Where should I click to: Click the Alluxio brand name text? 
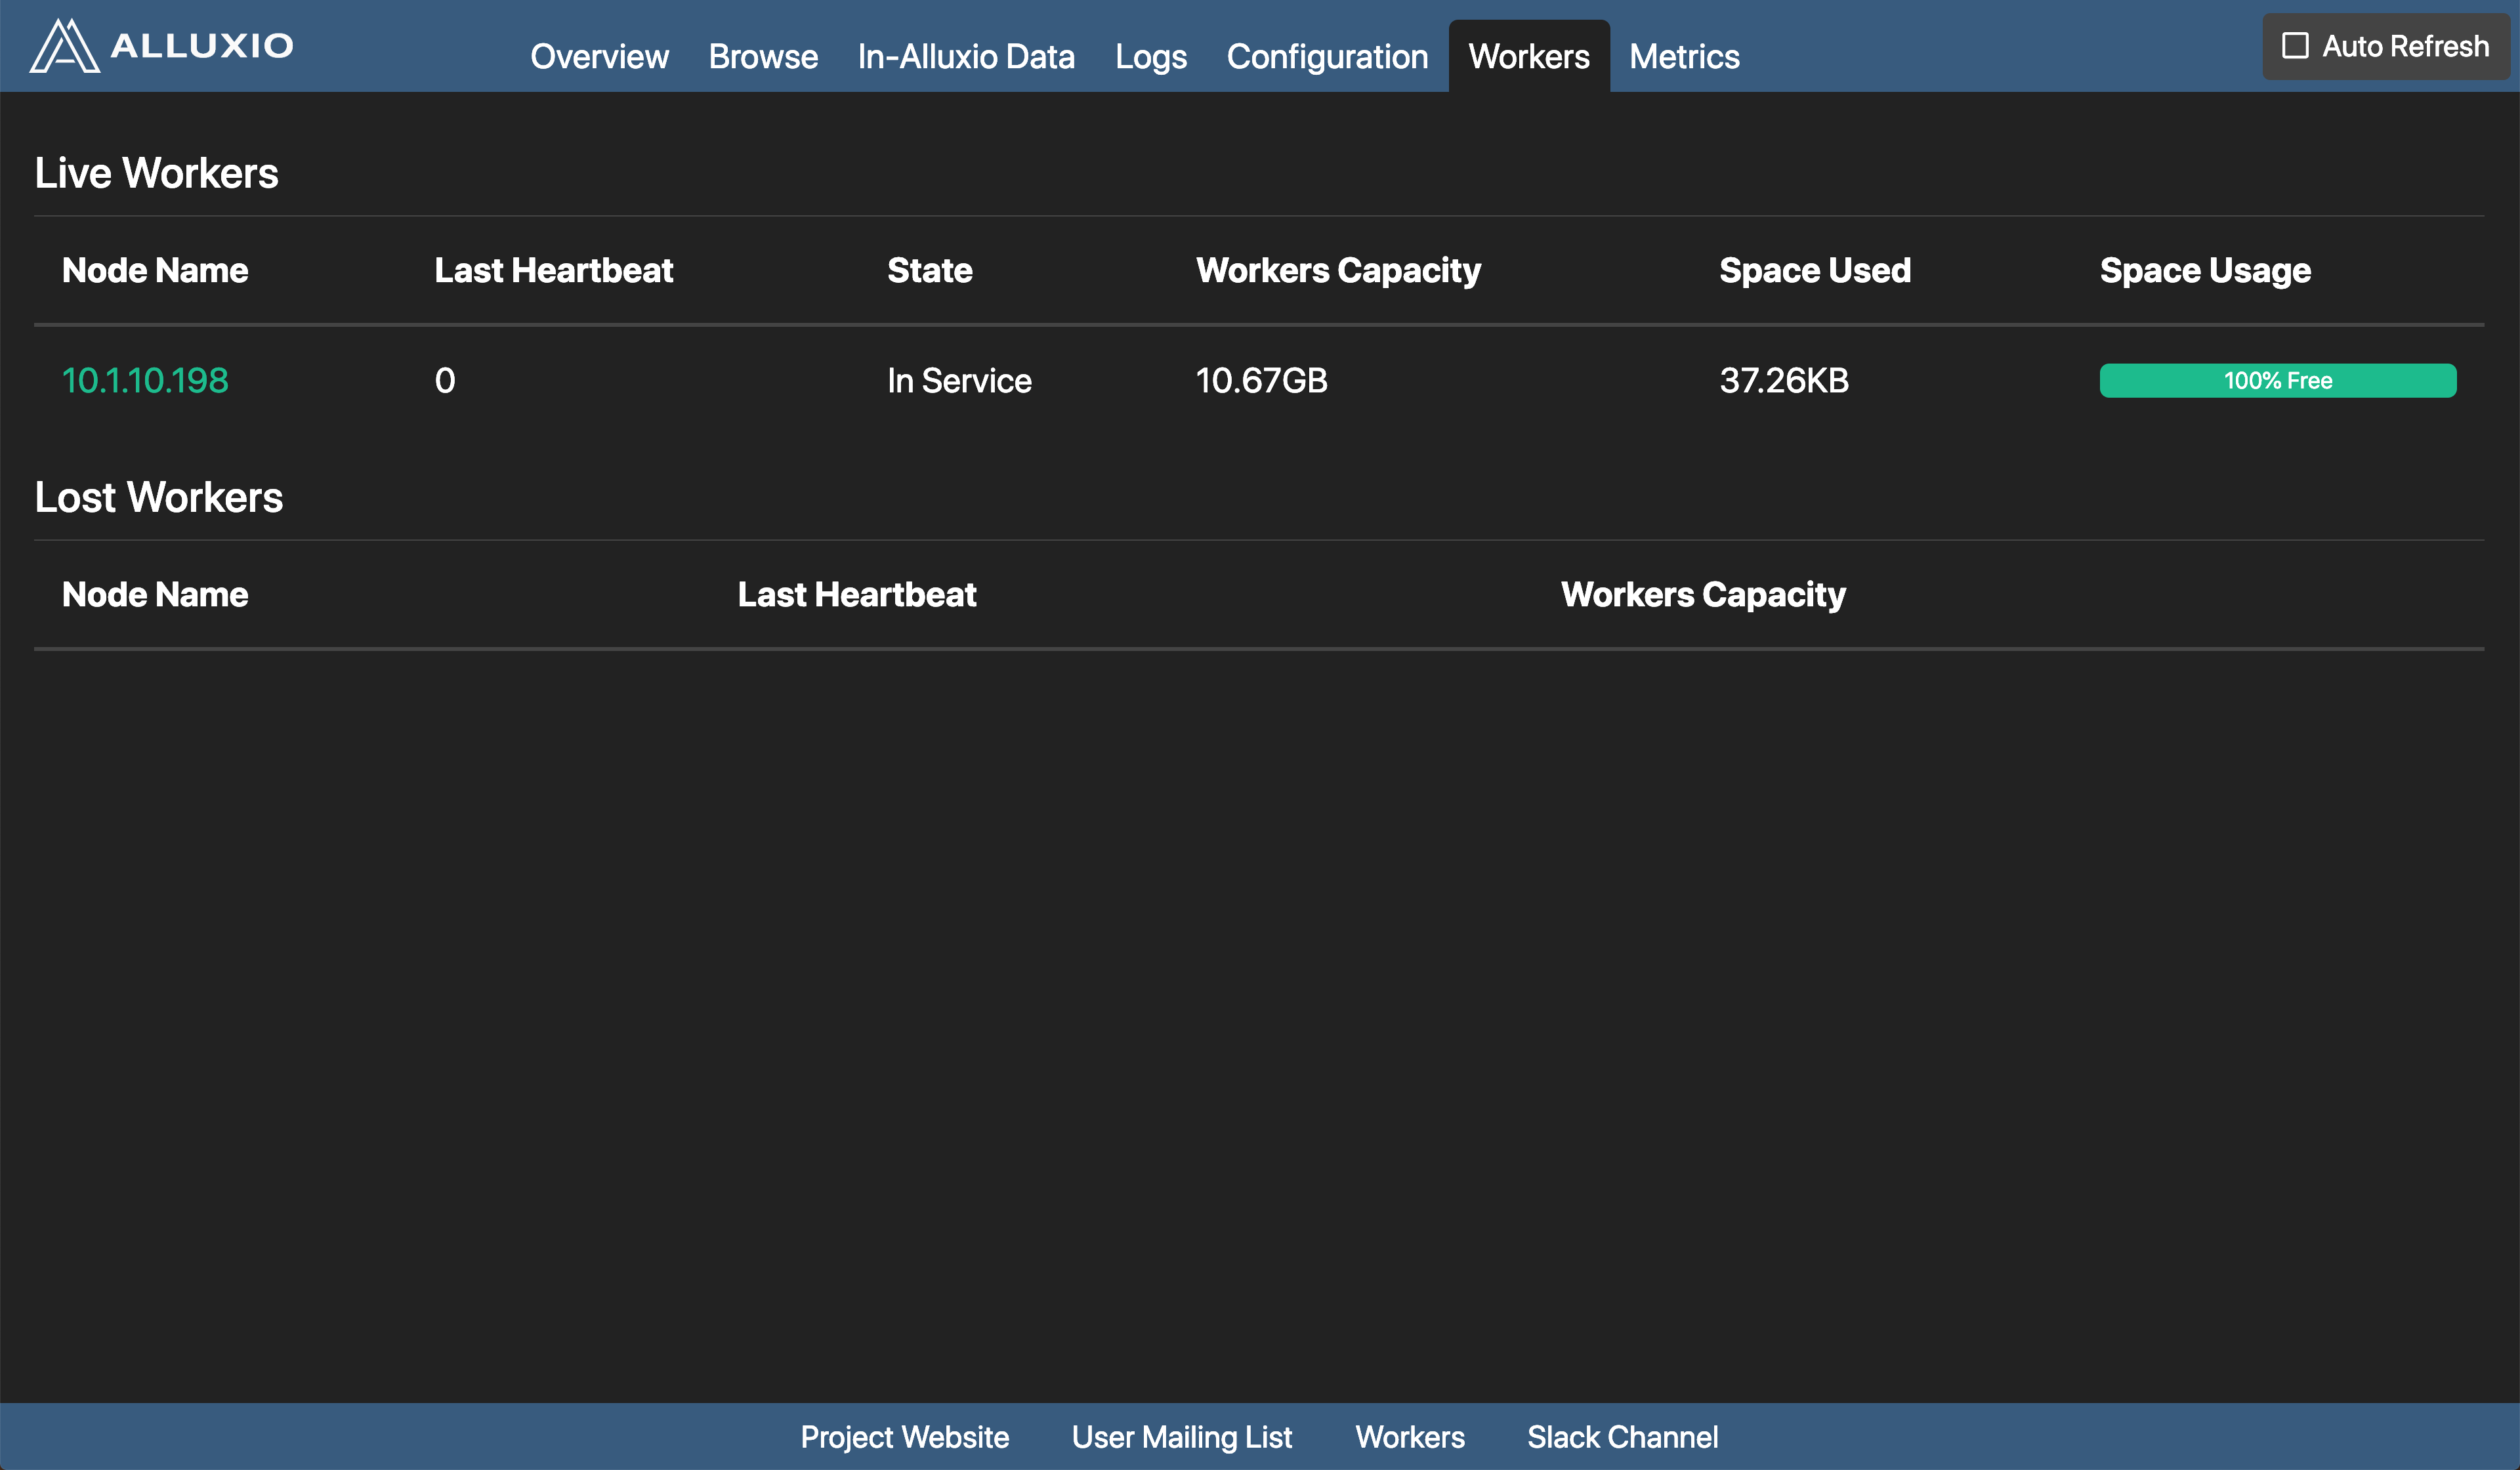[202, 46]
